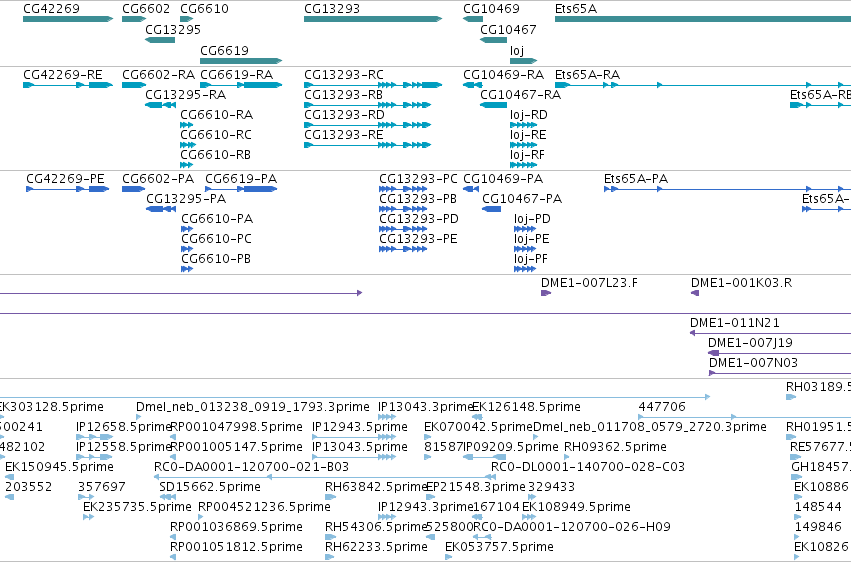
Task: Select transcript loj-RF
Action: (527, 155)
